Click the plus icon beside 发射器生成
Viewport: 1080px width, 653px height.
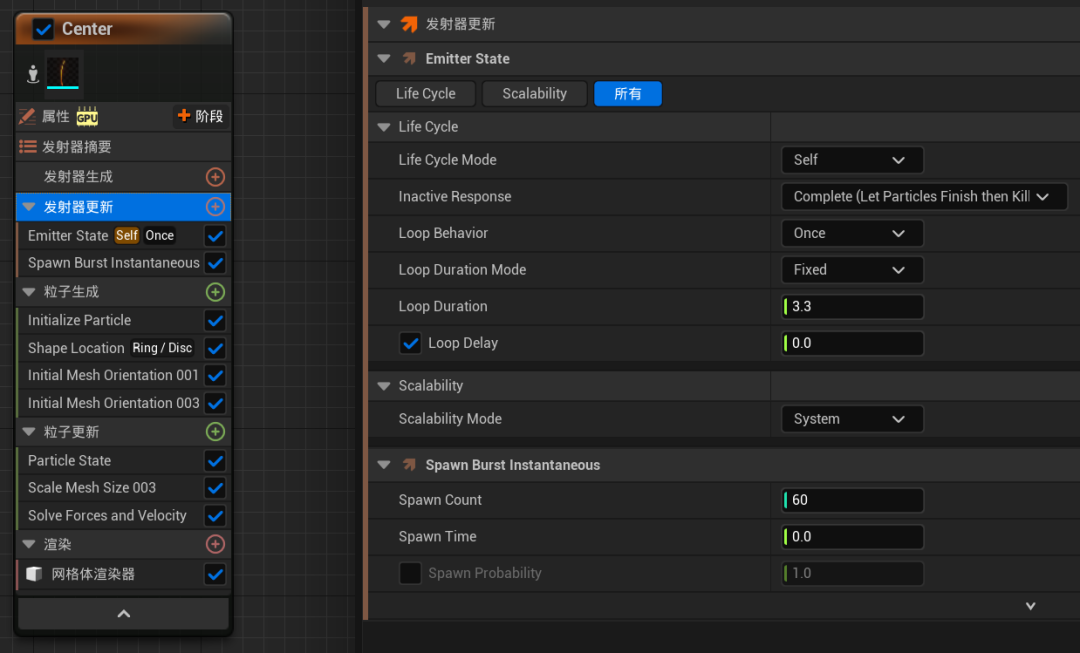tap(215, 177)
